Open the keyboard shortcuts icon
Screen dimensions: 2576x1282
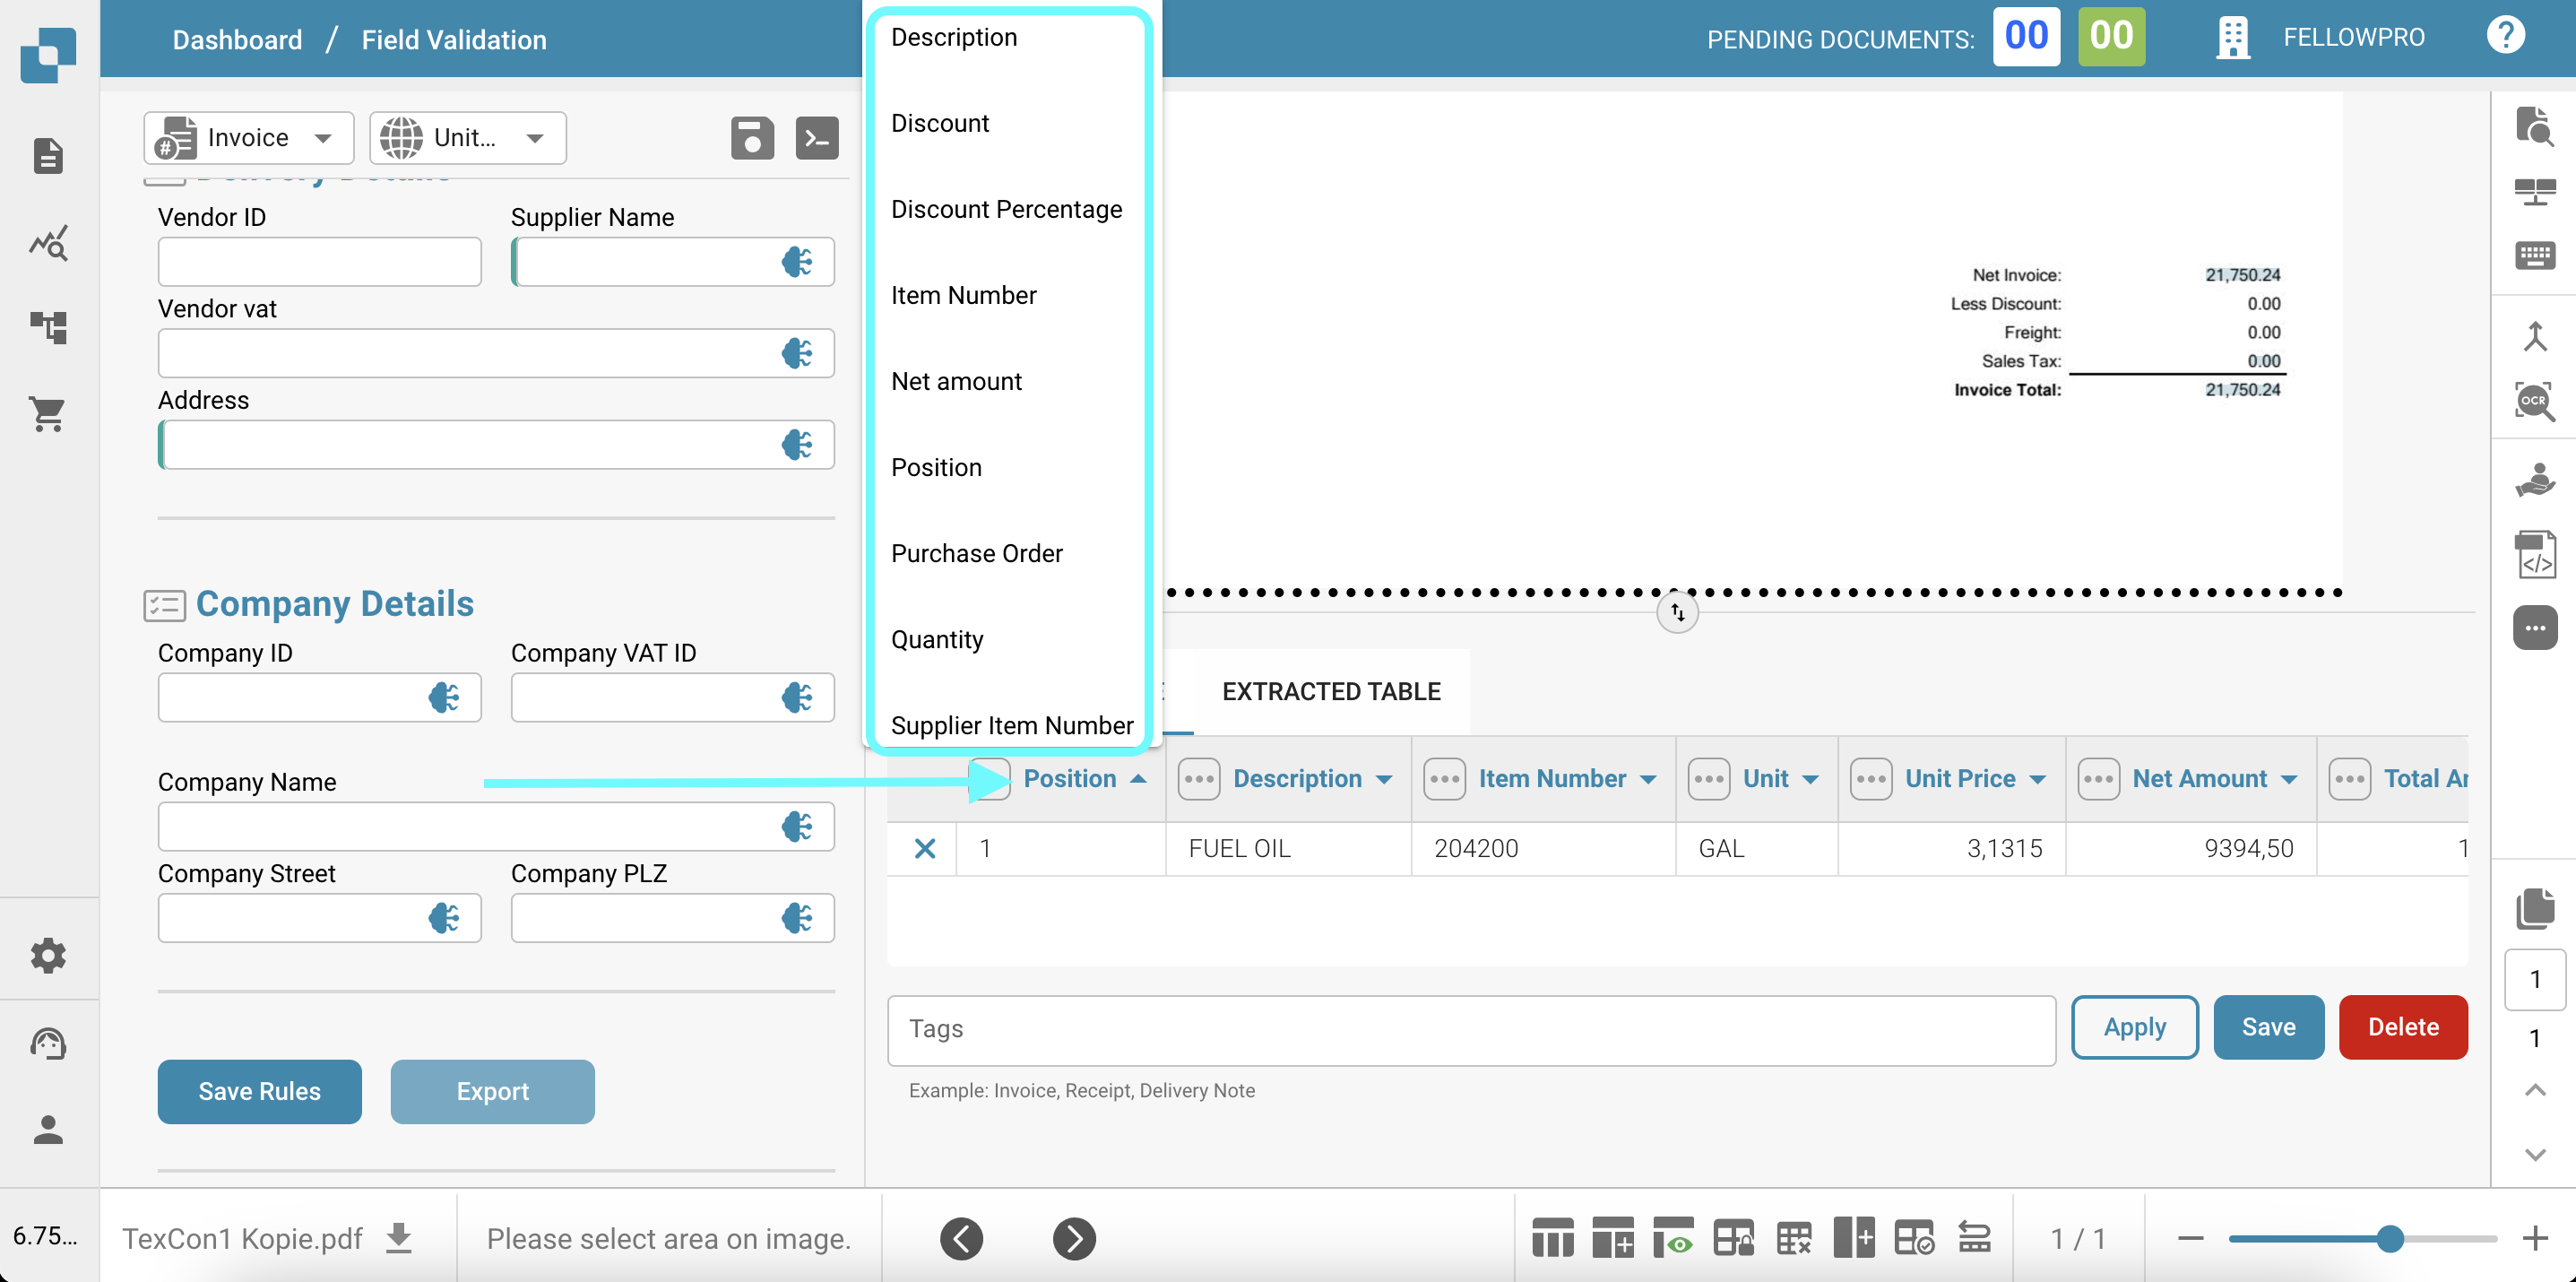(2535, 255)
